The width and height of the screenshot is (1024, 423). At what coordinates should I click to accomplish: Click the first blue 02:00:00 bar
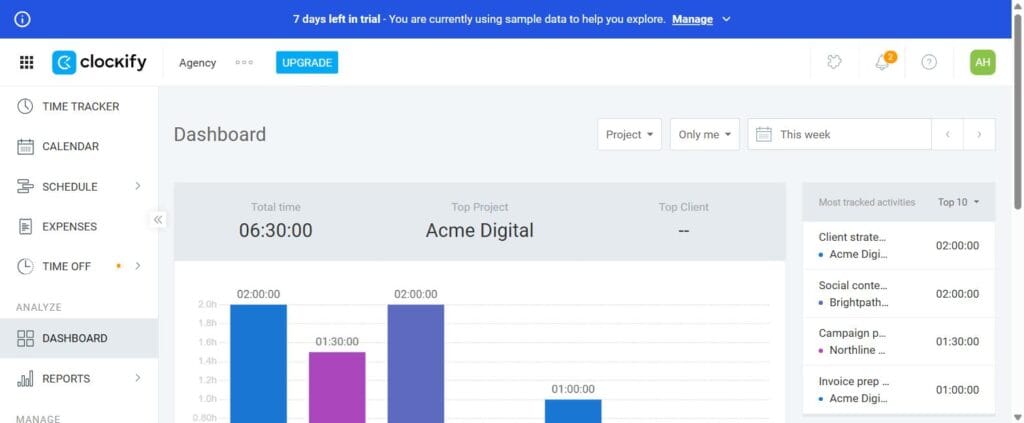259,364
